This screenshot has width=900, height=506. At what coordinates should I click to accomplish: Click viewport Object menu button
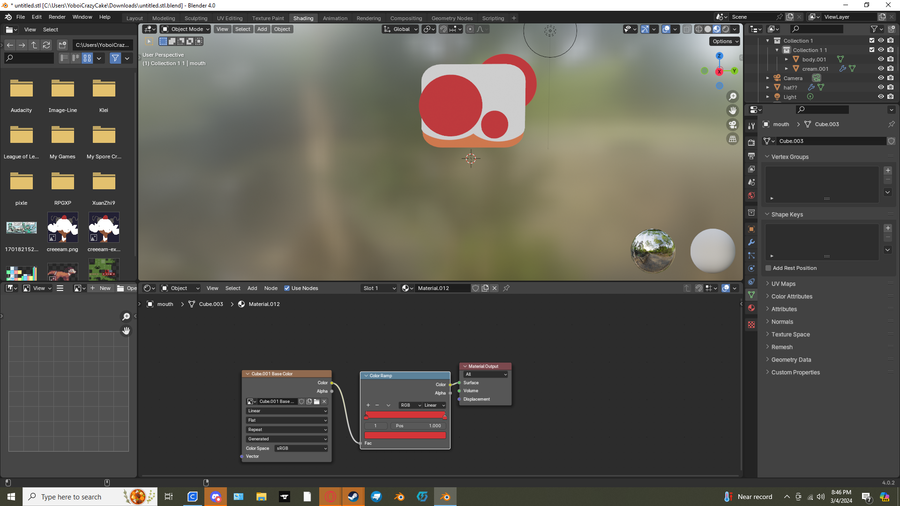282,29
